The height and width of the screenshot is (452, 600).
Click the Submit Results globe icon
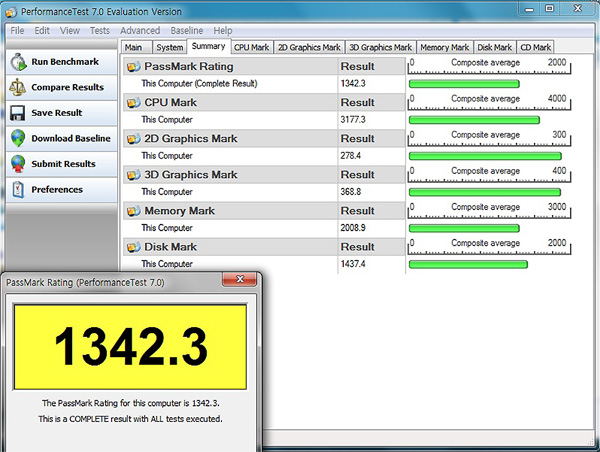tap(18, 164)
